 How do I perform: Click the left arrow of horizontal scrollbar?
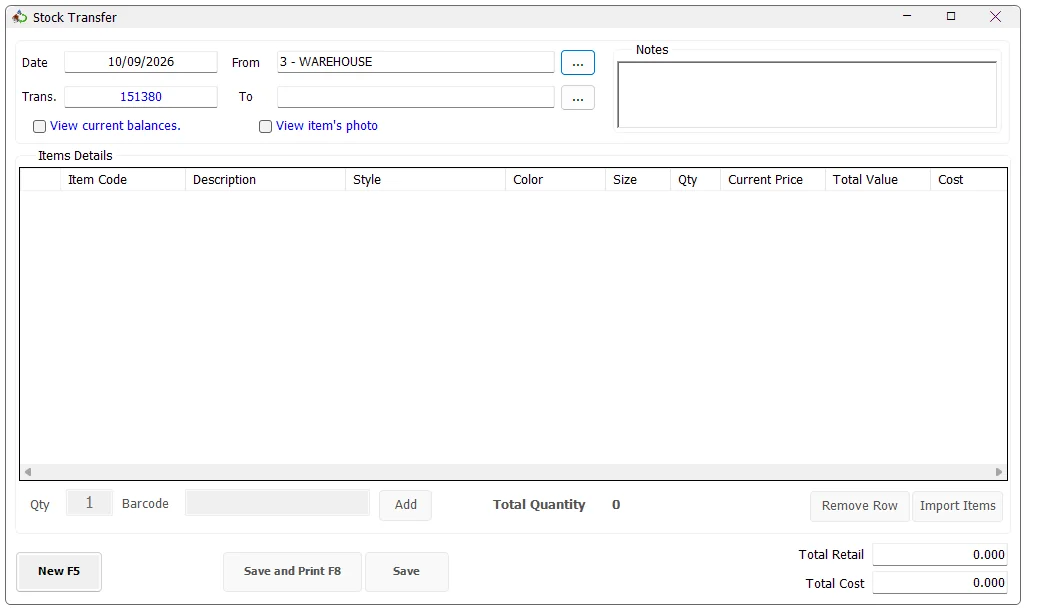(28, 472)
